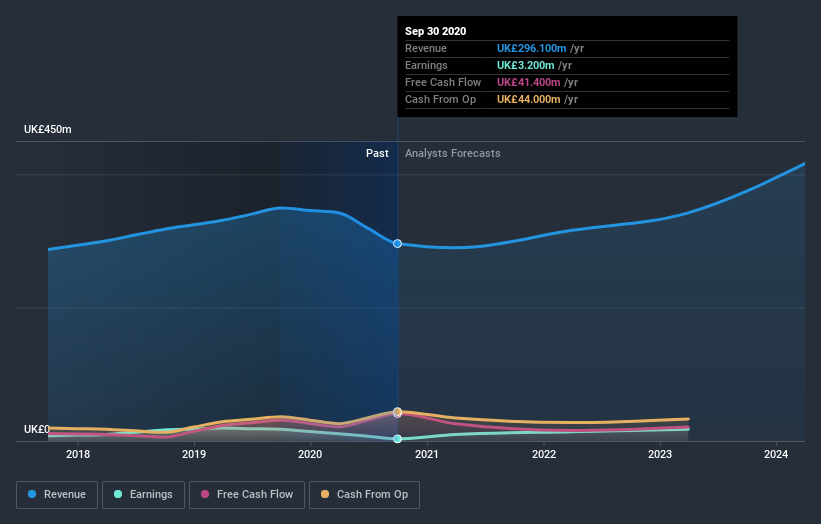
Task: Select the 2024 axis label
Action: pos(776,454)
